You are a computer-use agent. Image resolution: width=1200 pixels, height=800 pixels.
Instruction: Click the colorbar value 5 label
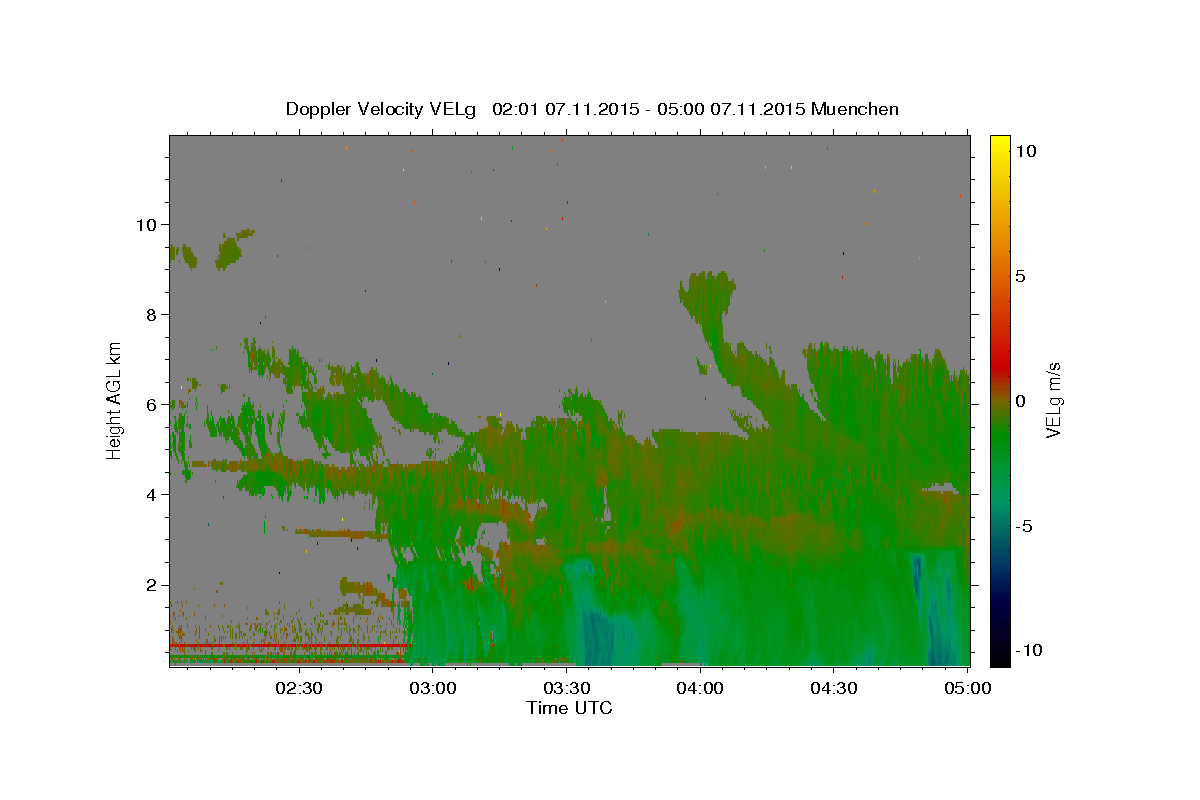[1020, 275]
